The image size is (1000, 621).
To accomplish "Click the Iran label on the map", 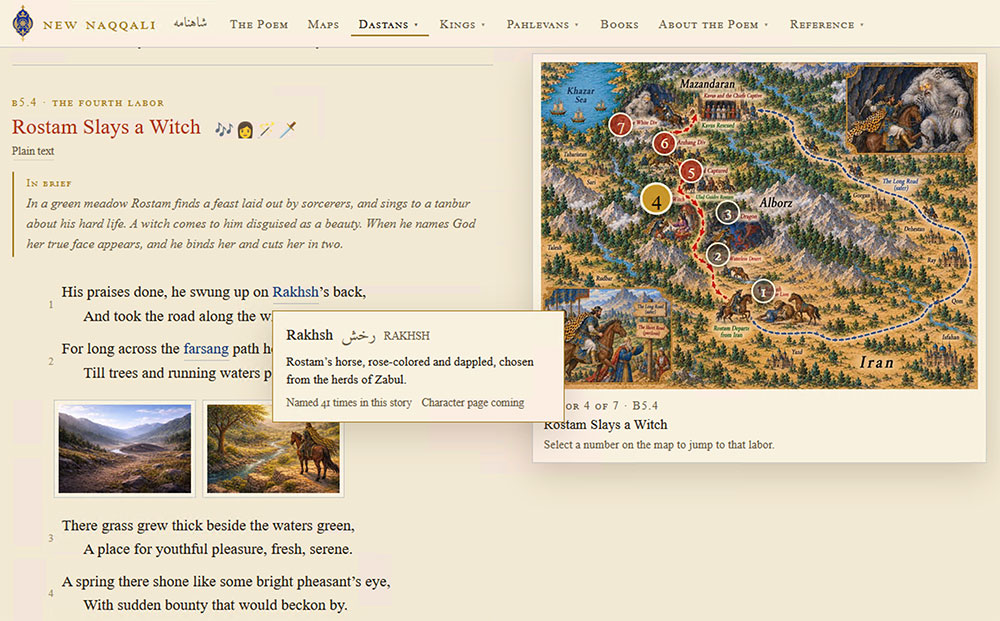I will (876, 362).
